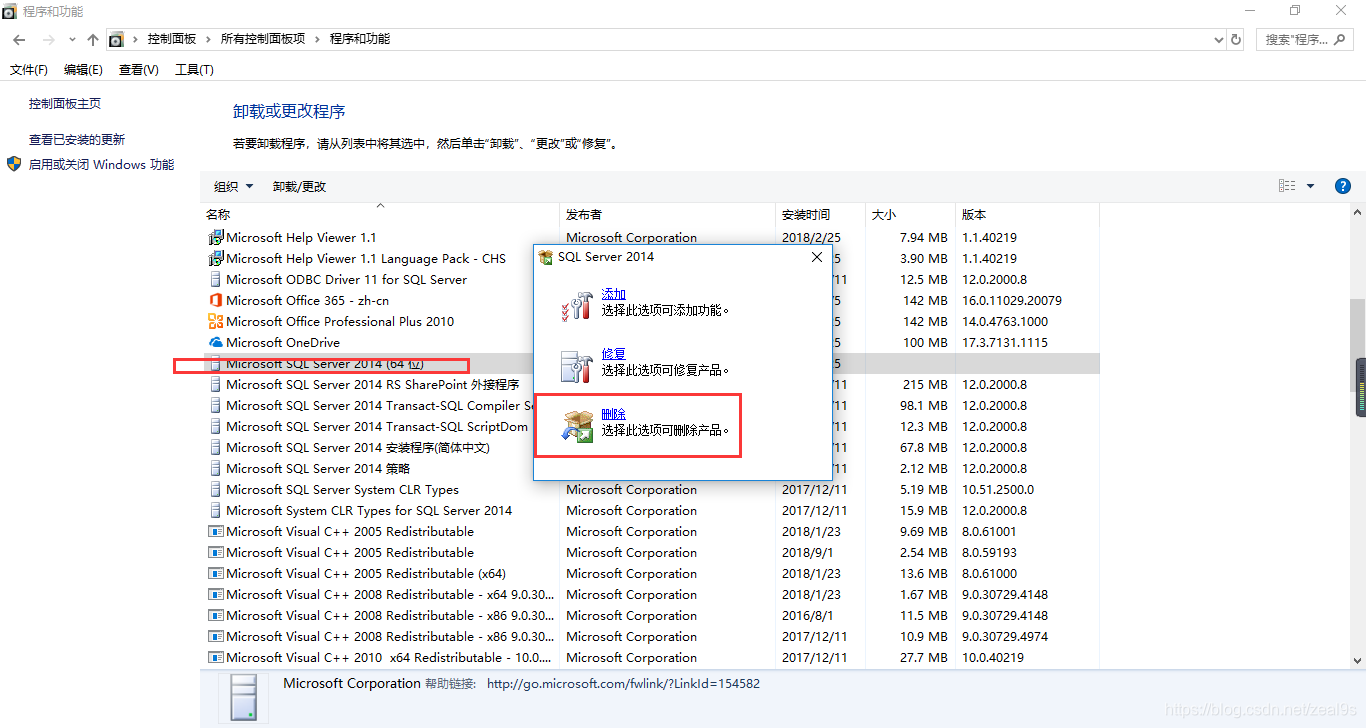Click the repair product server icon
The image size is (1366, 728).
[x=577, y=366]
